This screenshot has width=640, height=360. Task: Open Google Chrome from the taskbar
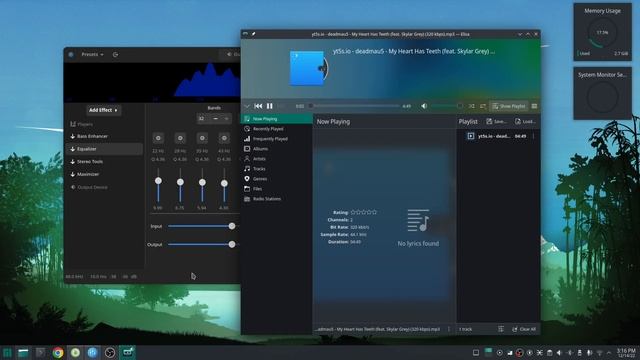point(58,353)
